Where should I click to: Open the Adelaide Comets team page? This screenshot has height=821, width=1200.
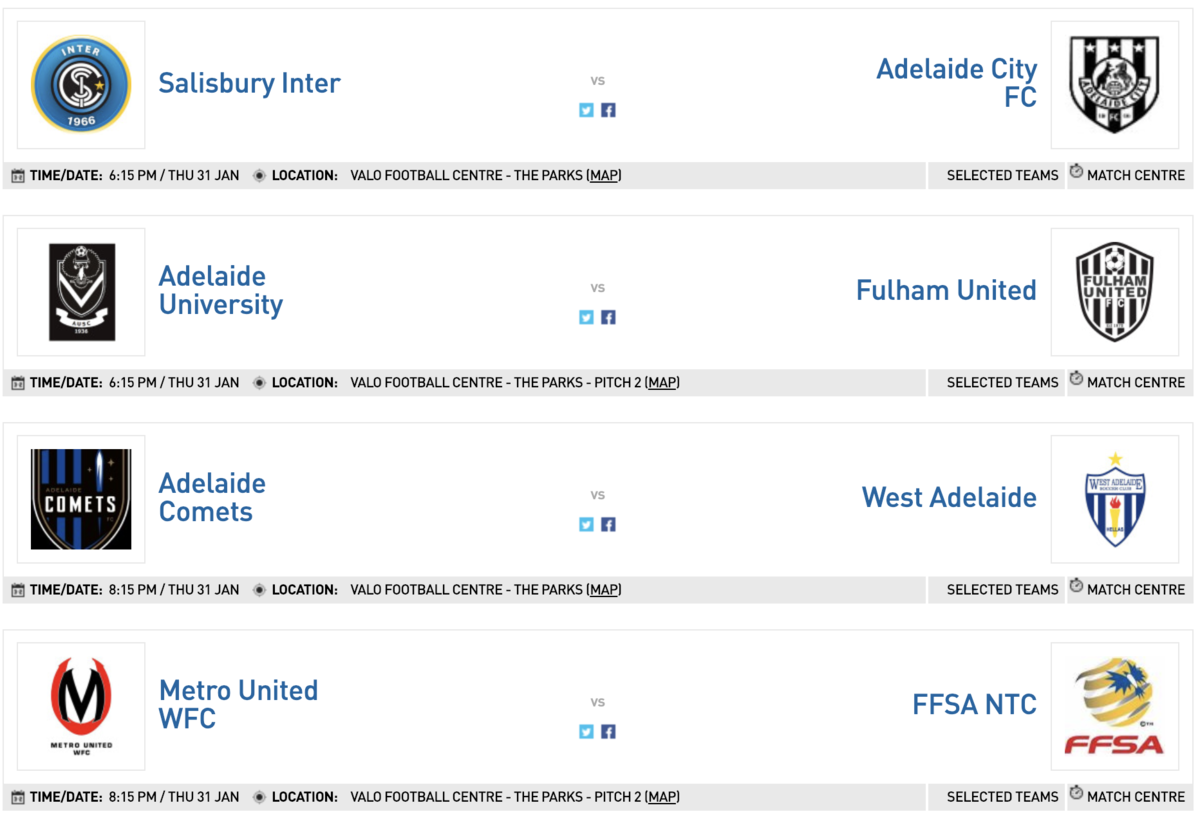212,497
